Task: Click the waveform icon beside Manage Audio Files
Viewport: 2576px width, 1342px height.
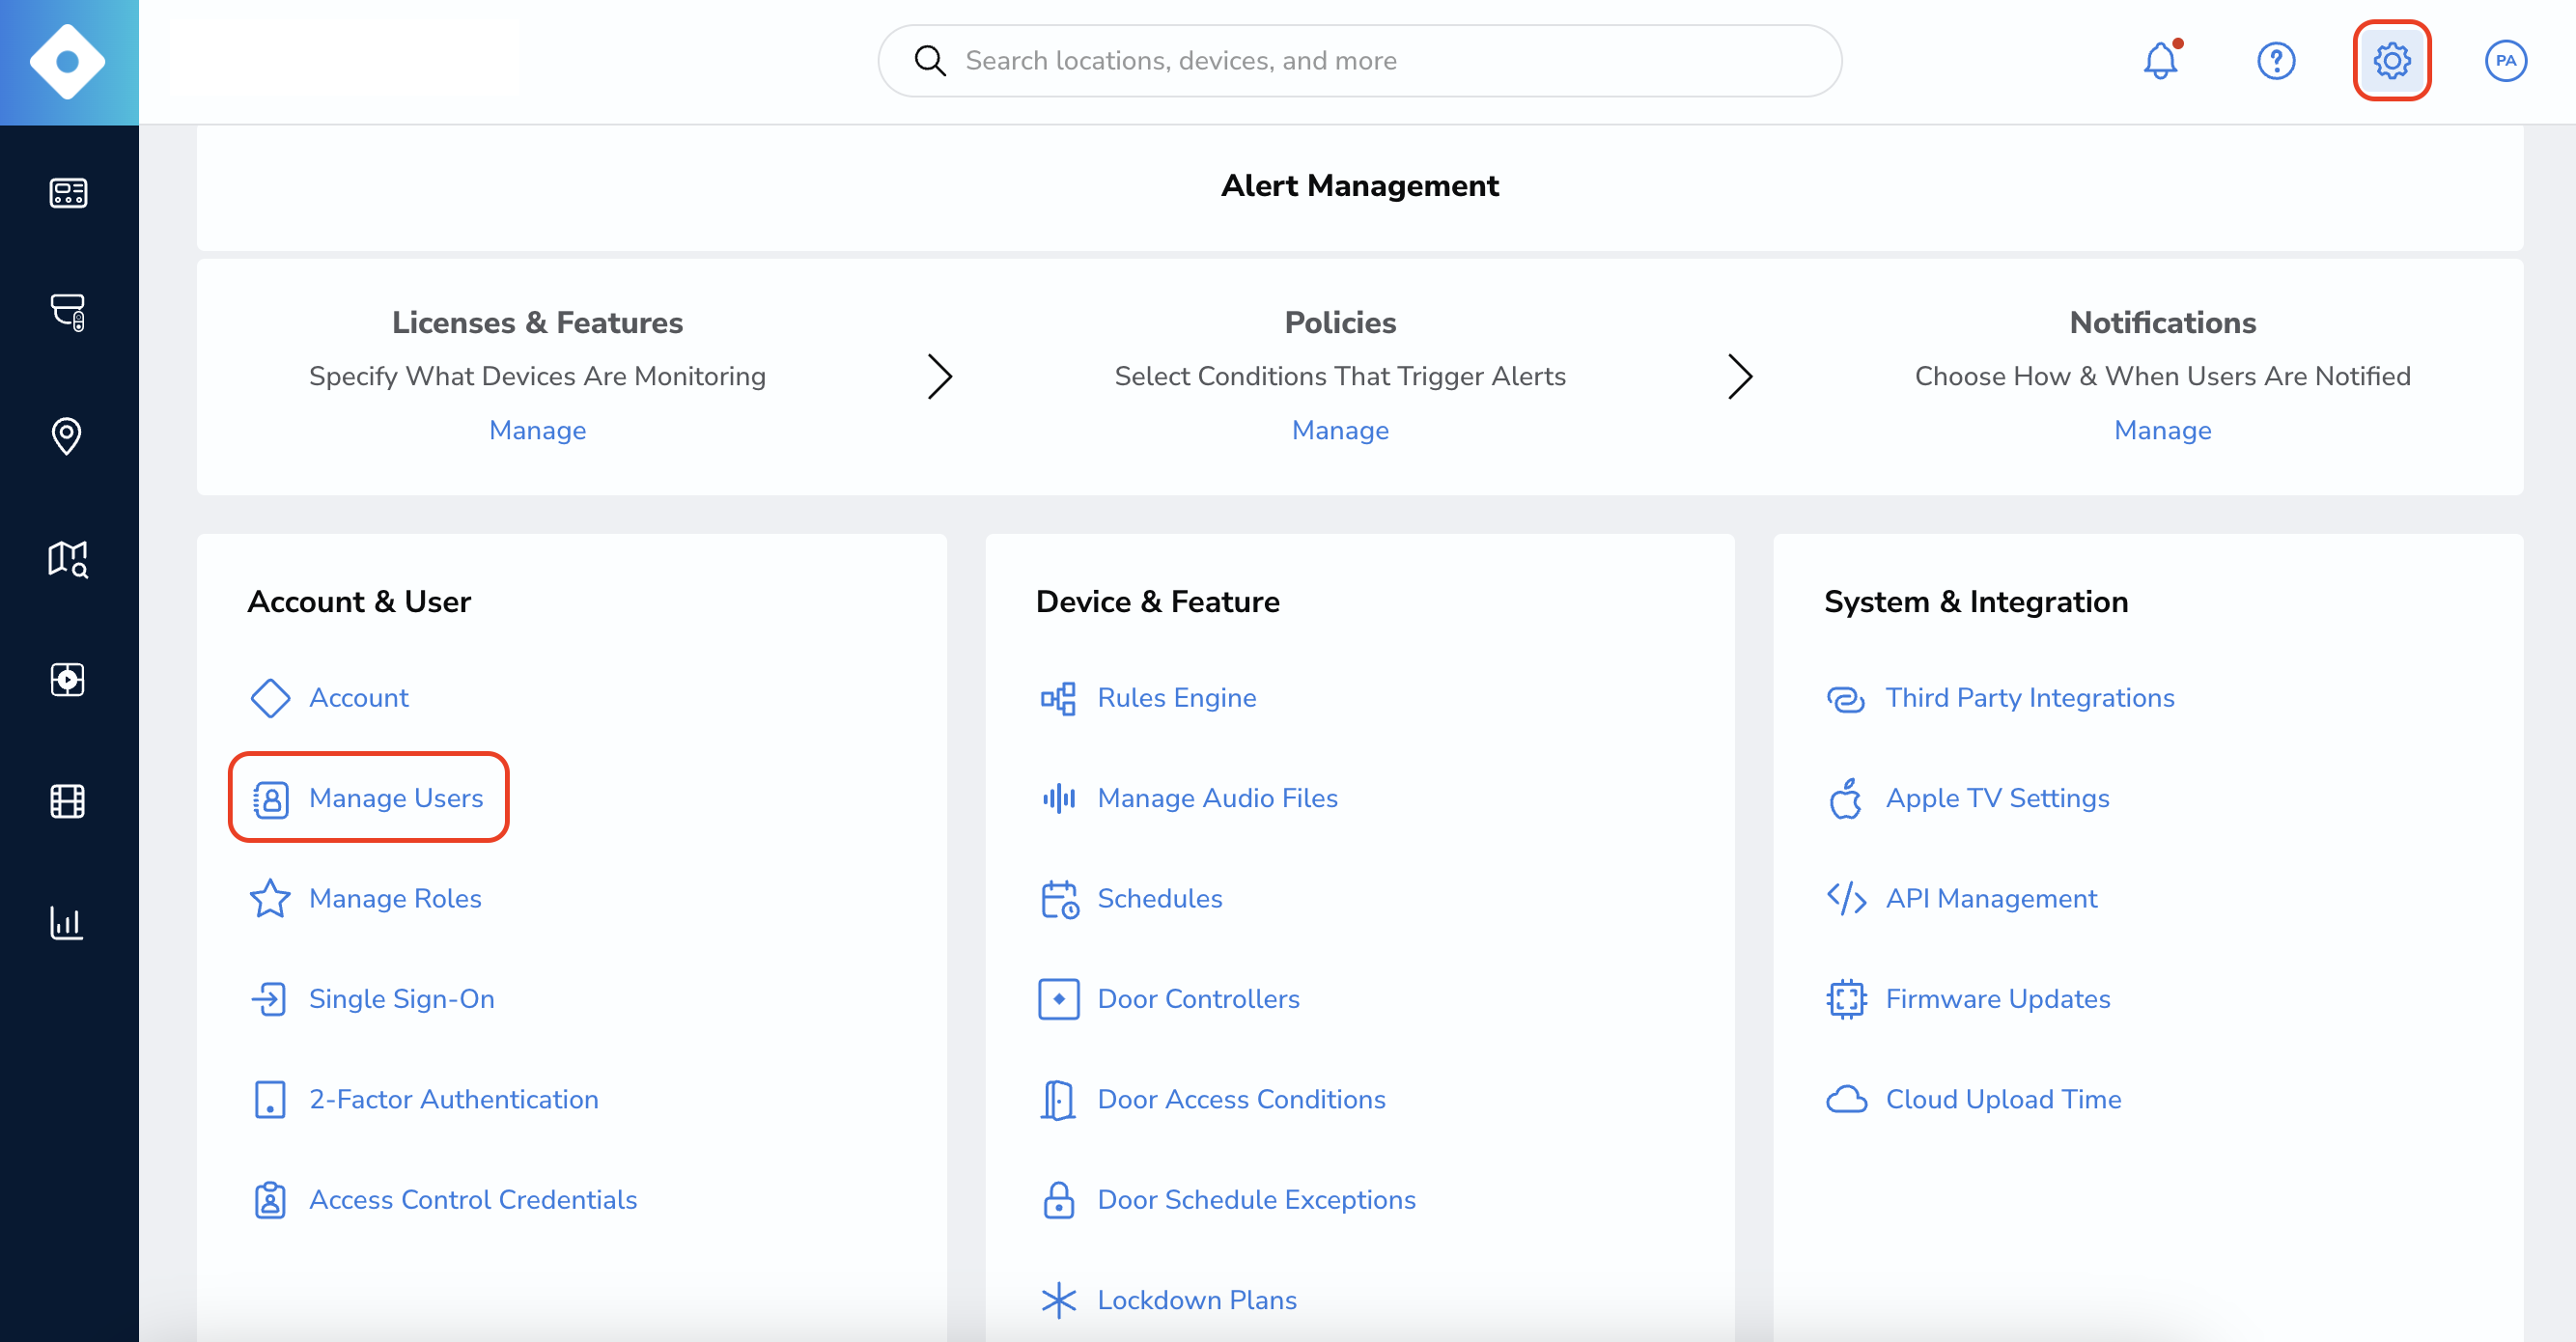Action: [x=1058, y=798]
